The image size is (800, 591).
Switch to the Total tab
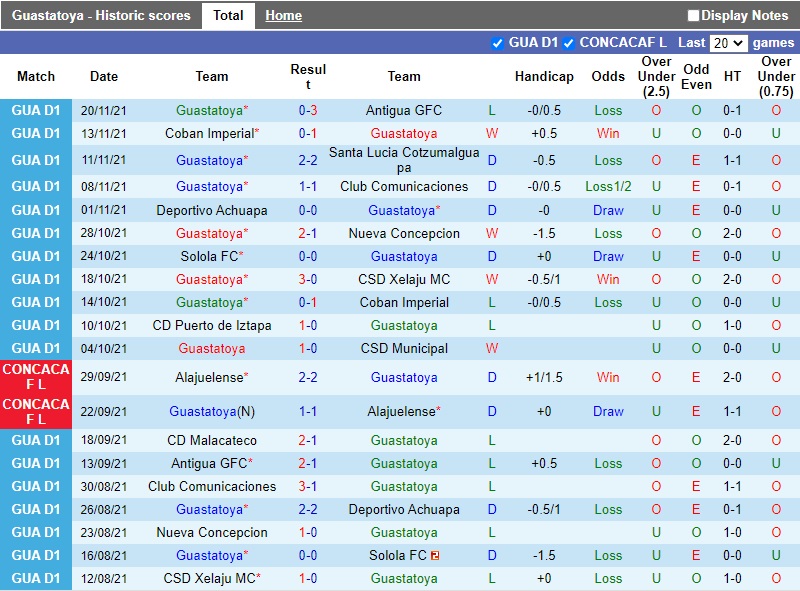pyautogui.click(x=228, y=16)
